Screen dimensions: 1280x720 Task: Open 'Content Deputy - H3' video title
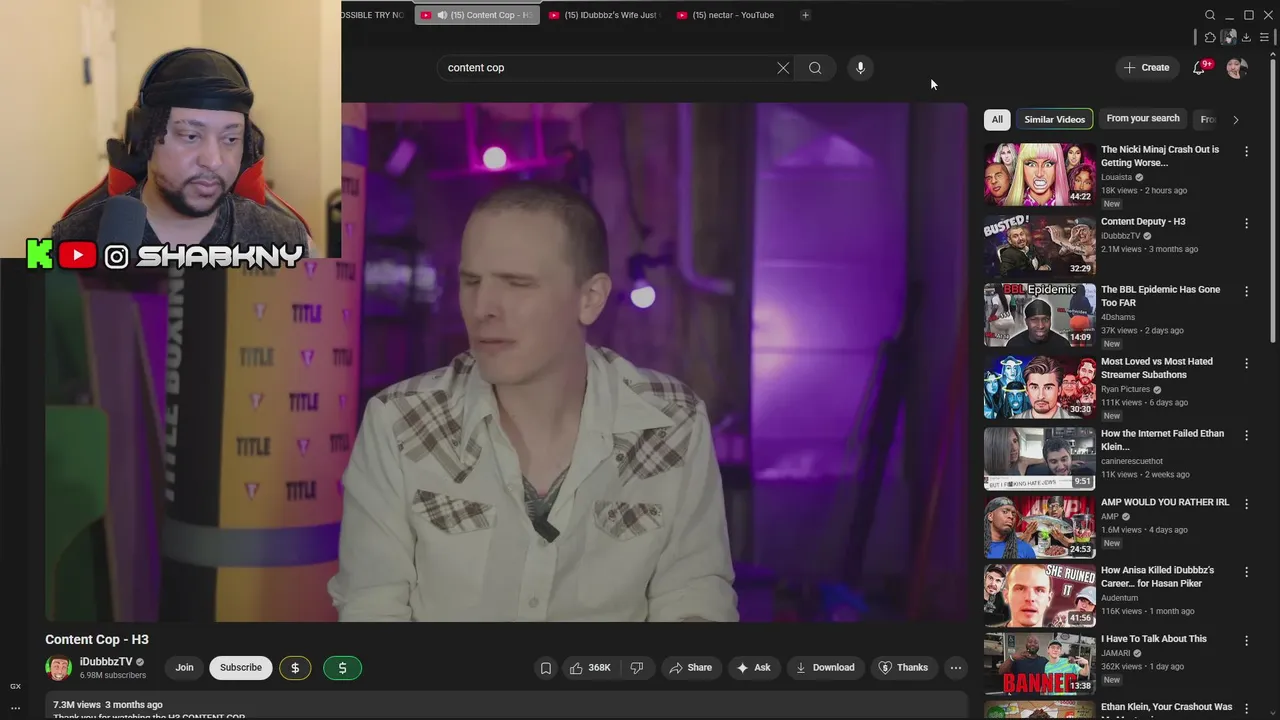tap(1143, 222)
